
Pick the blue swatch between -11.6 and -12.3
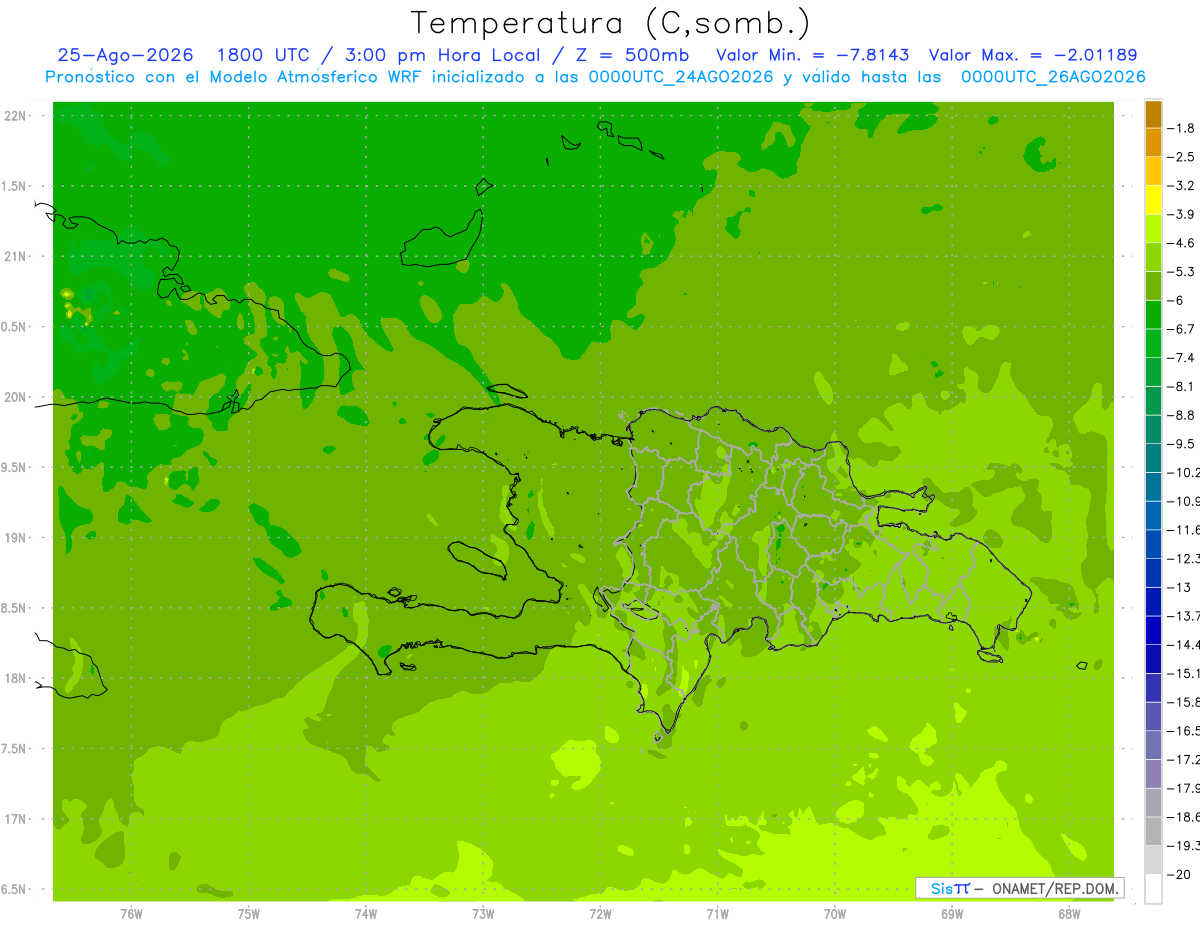tap(1153, 545)
